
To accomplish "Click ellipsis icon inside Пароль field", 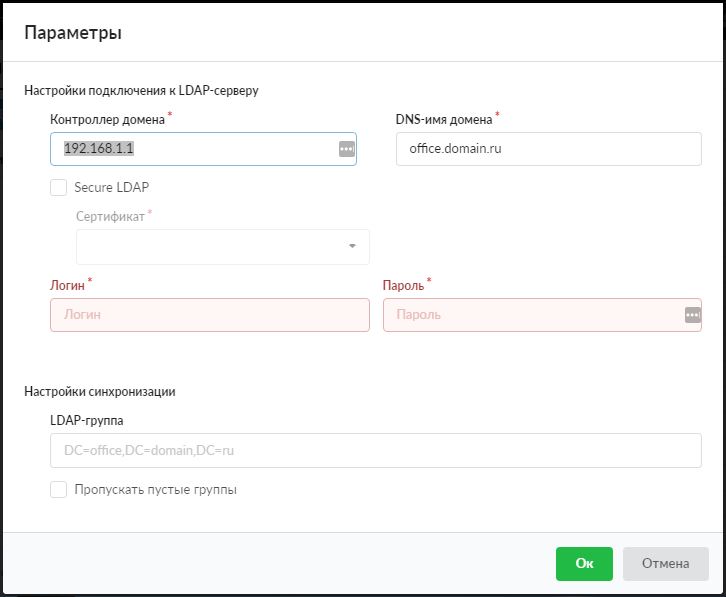I will coord(692,314).
